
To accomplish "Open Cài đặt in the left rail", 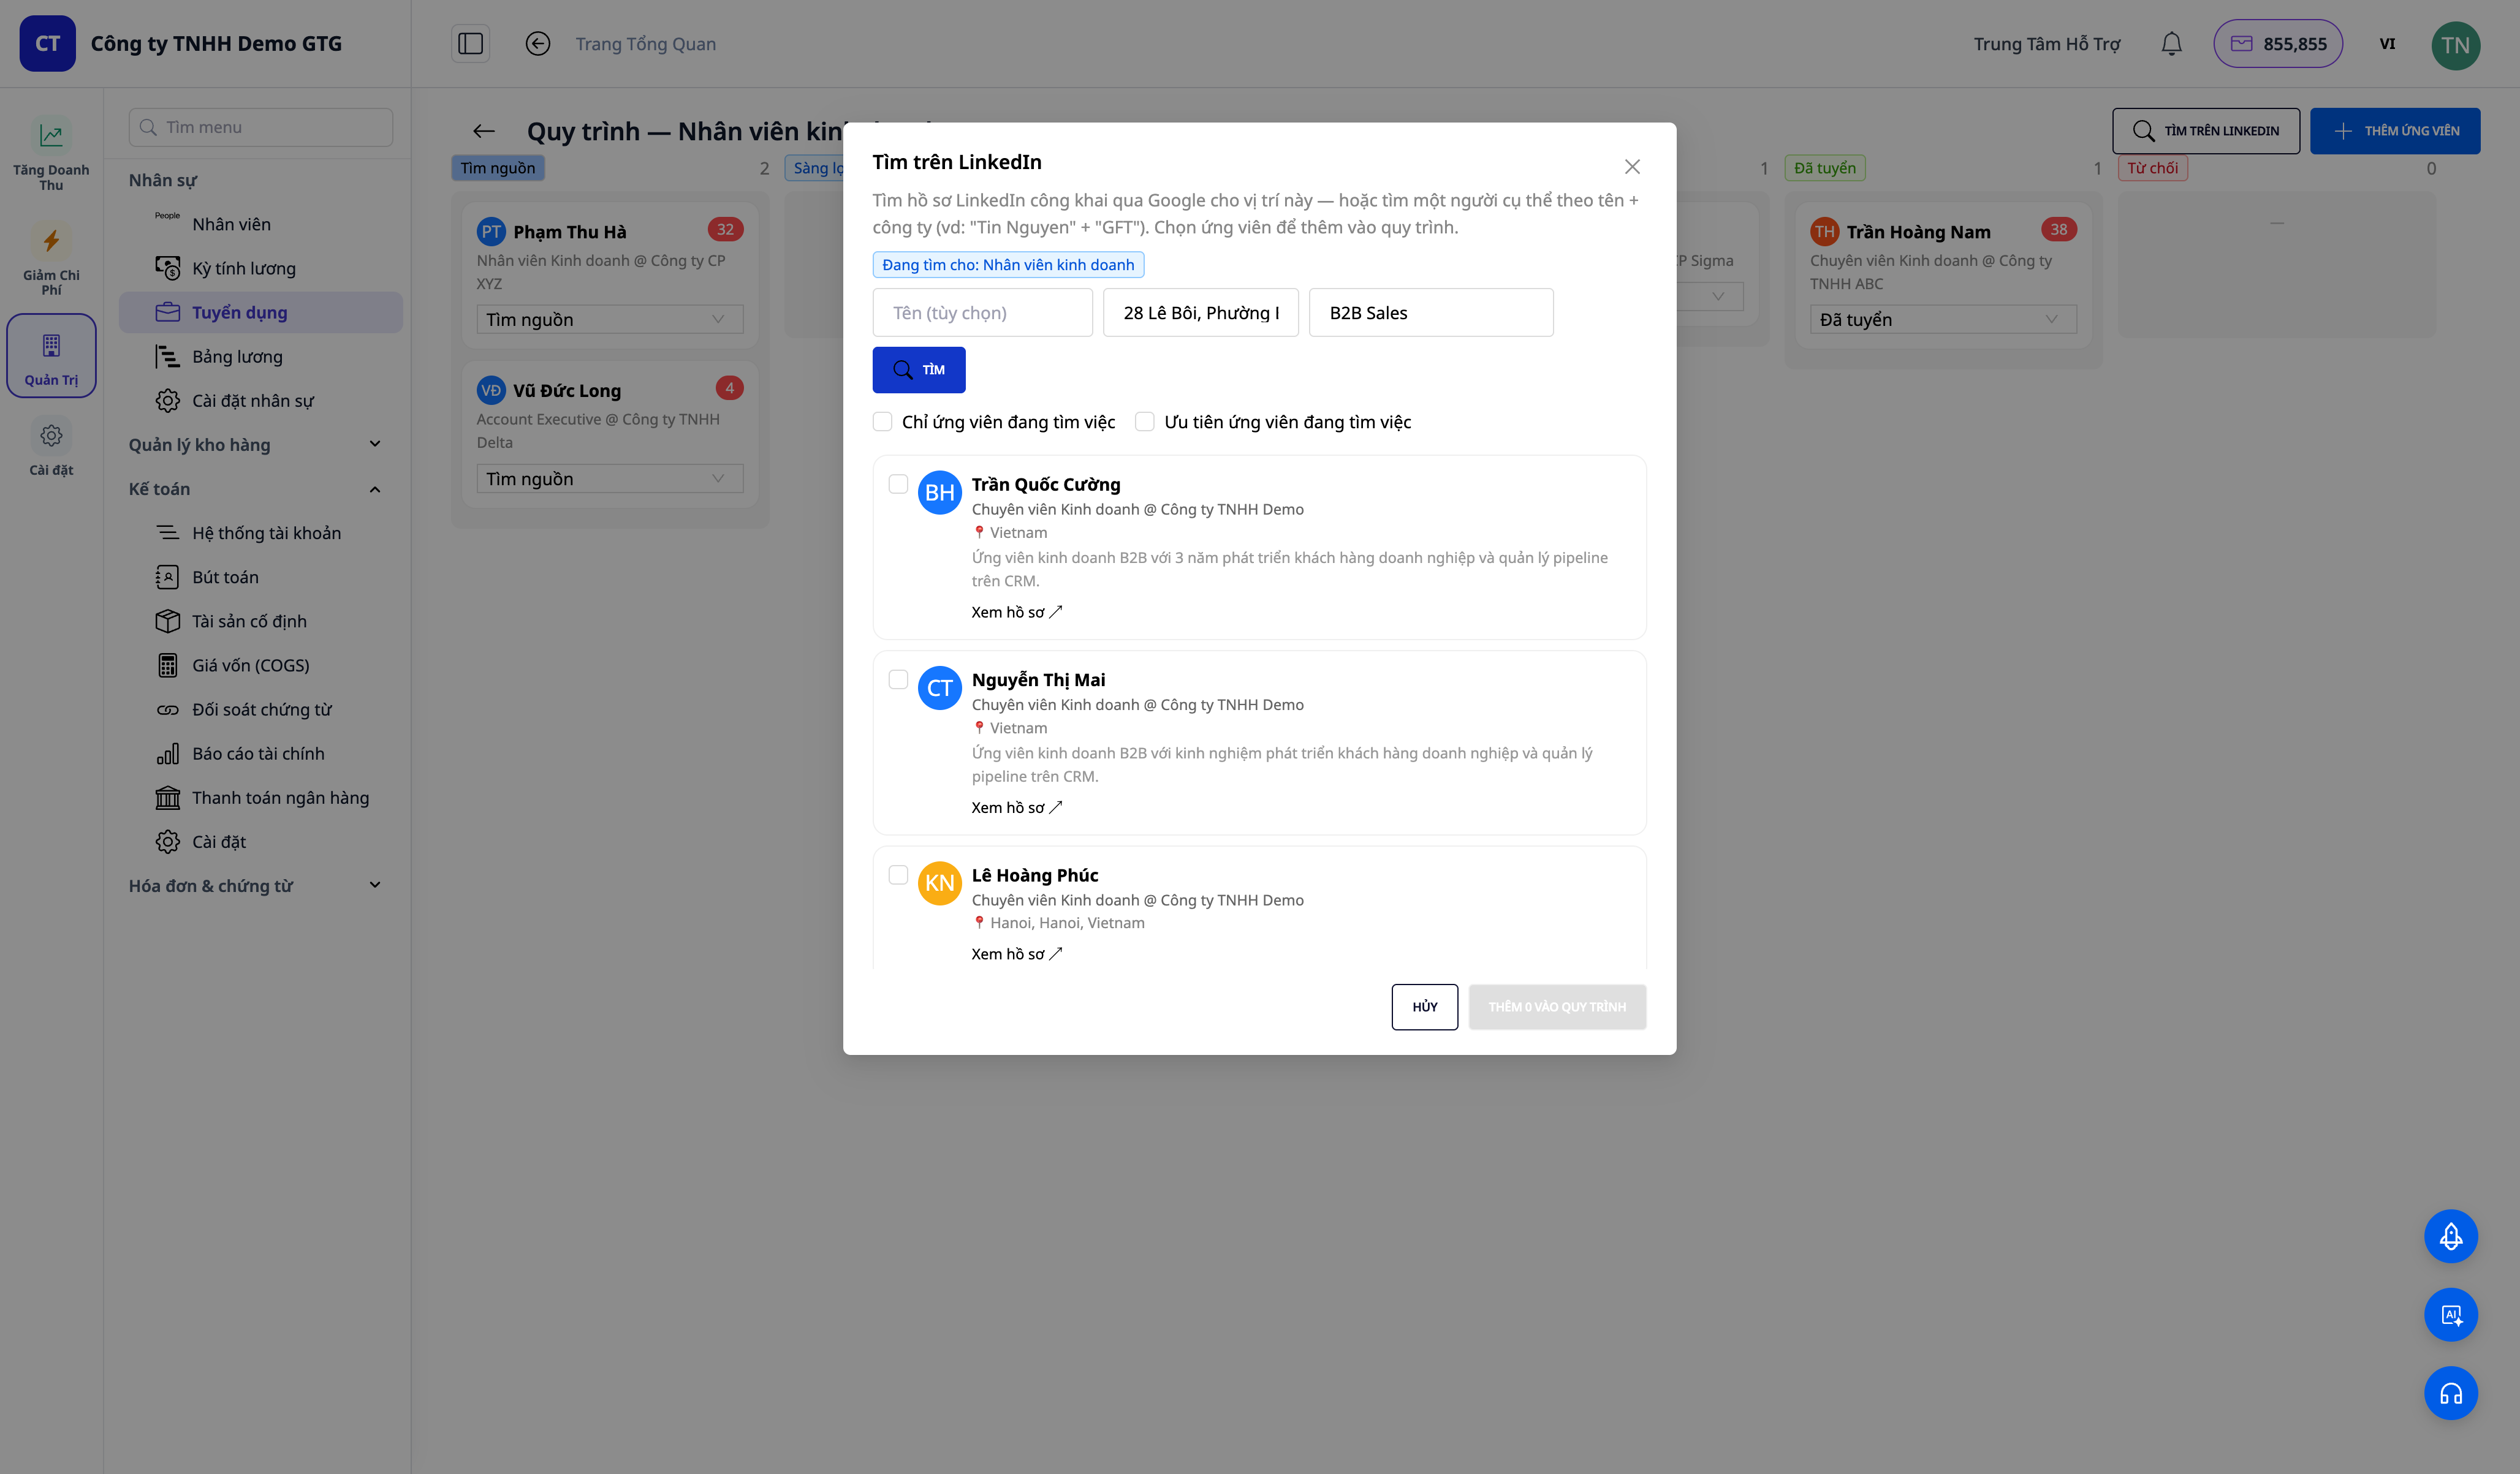I will 51,447.
